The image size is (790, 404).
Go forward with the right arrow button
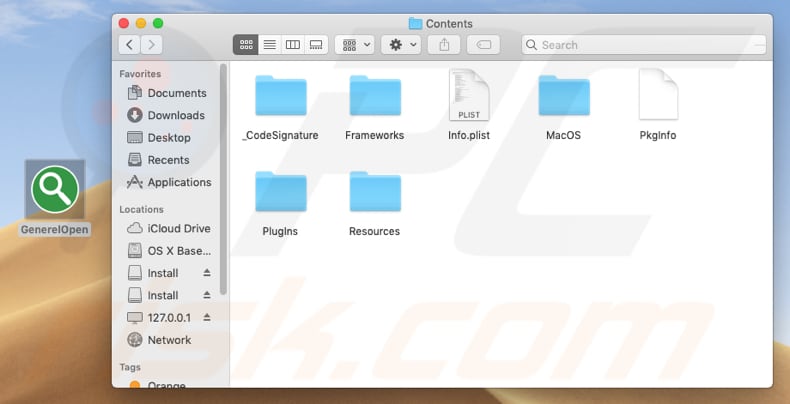pyautogui.click(x=151, y=45)
